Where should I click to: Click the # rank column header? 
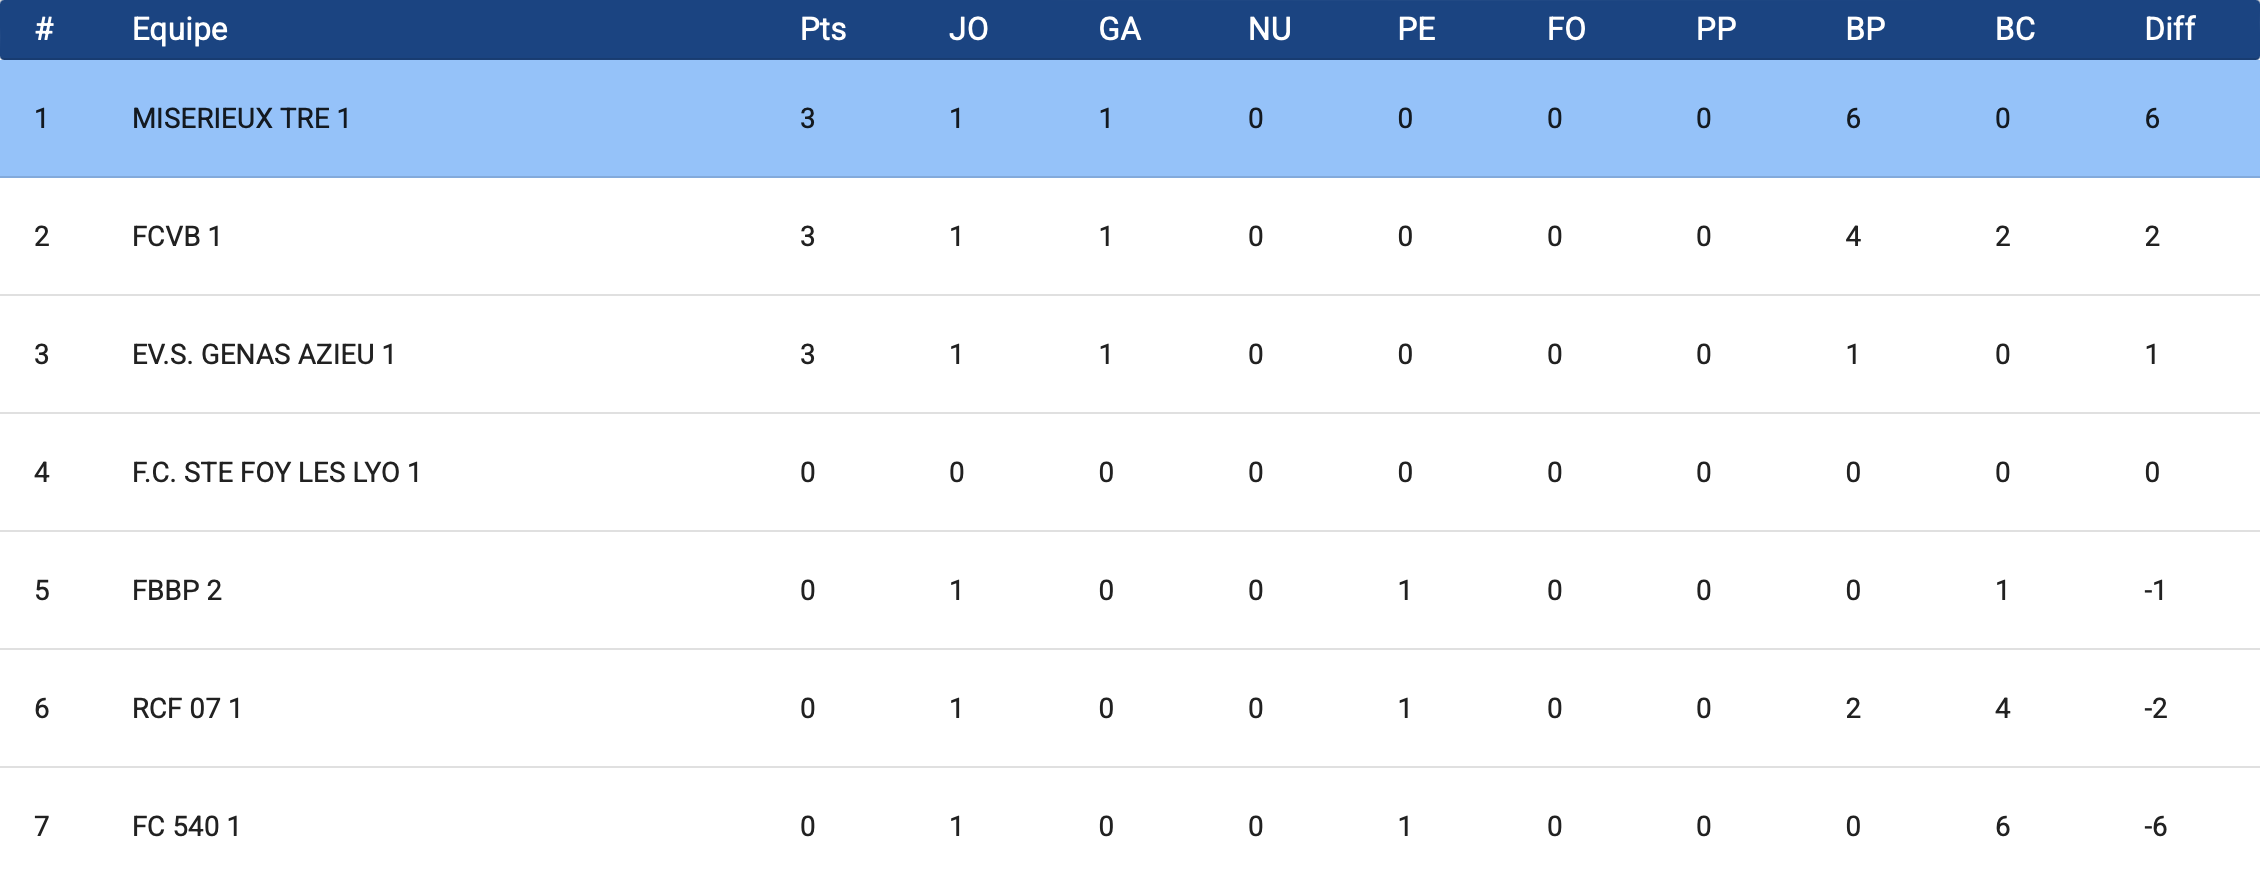(x=43, y=29)
